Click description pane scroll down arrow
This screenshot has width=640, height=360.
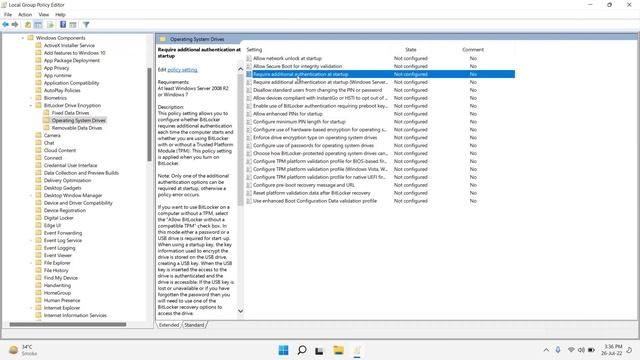pyautogui.click(x=240, y=311)
